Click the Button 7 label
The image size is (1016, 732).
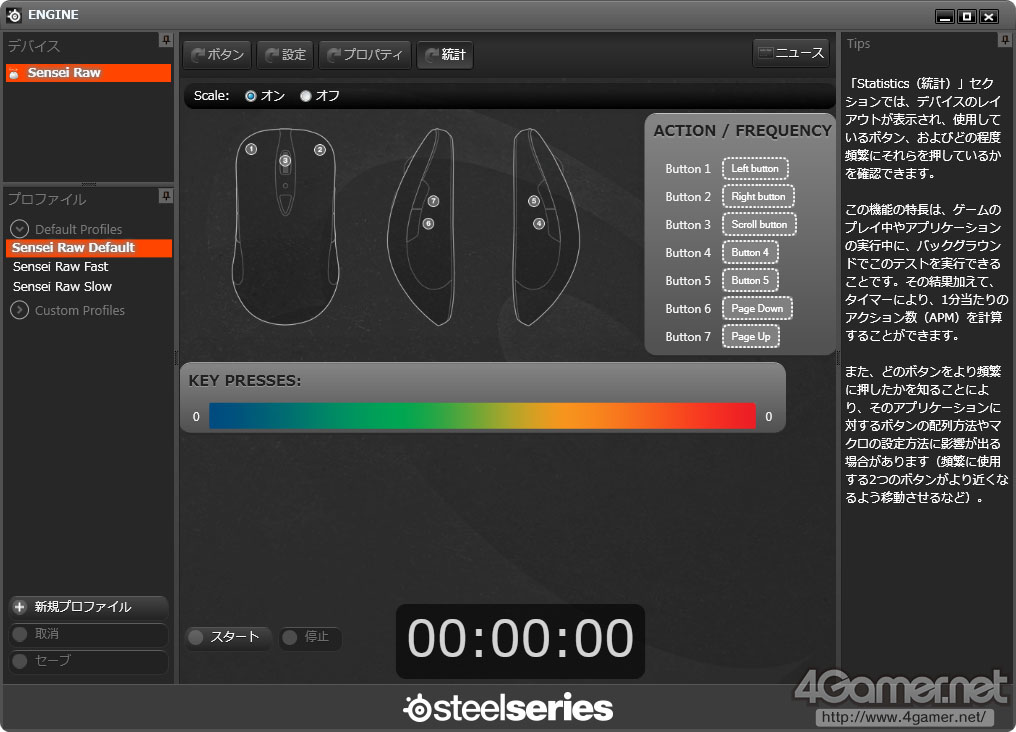click(688, 337)
